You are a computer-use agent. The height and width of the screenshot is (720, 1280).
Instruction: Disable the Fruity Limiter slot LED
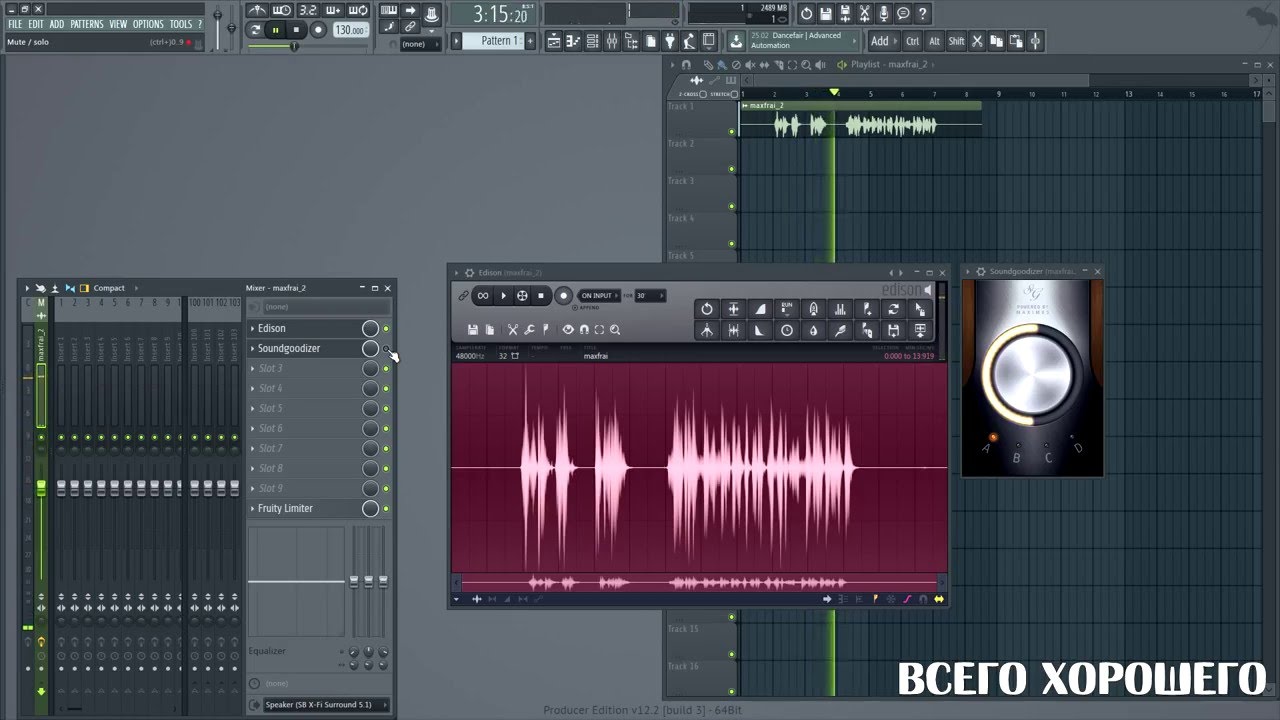coord(387,509)
